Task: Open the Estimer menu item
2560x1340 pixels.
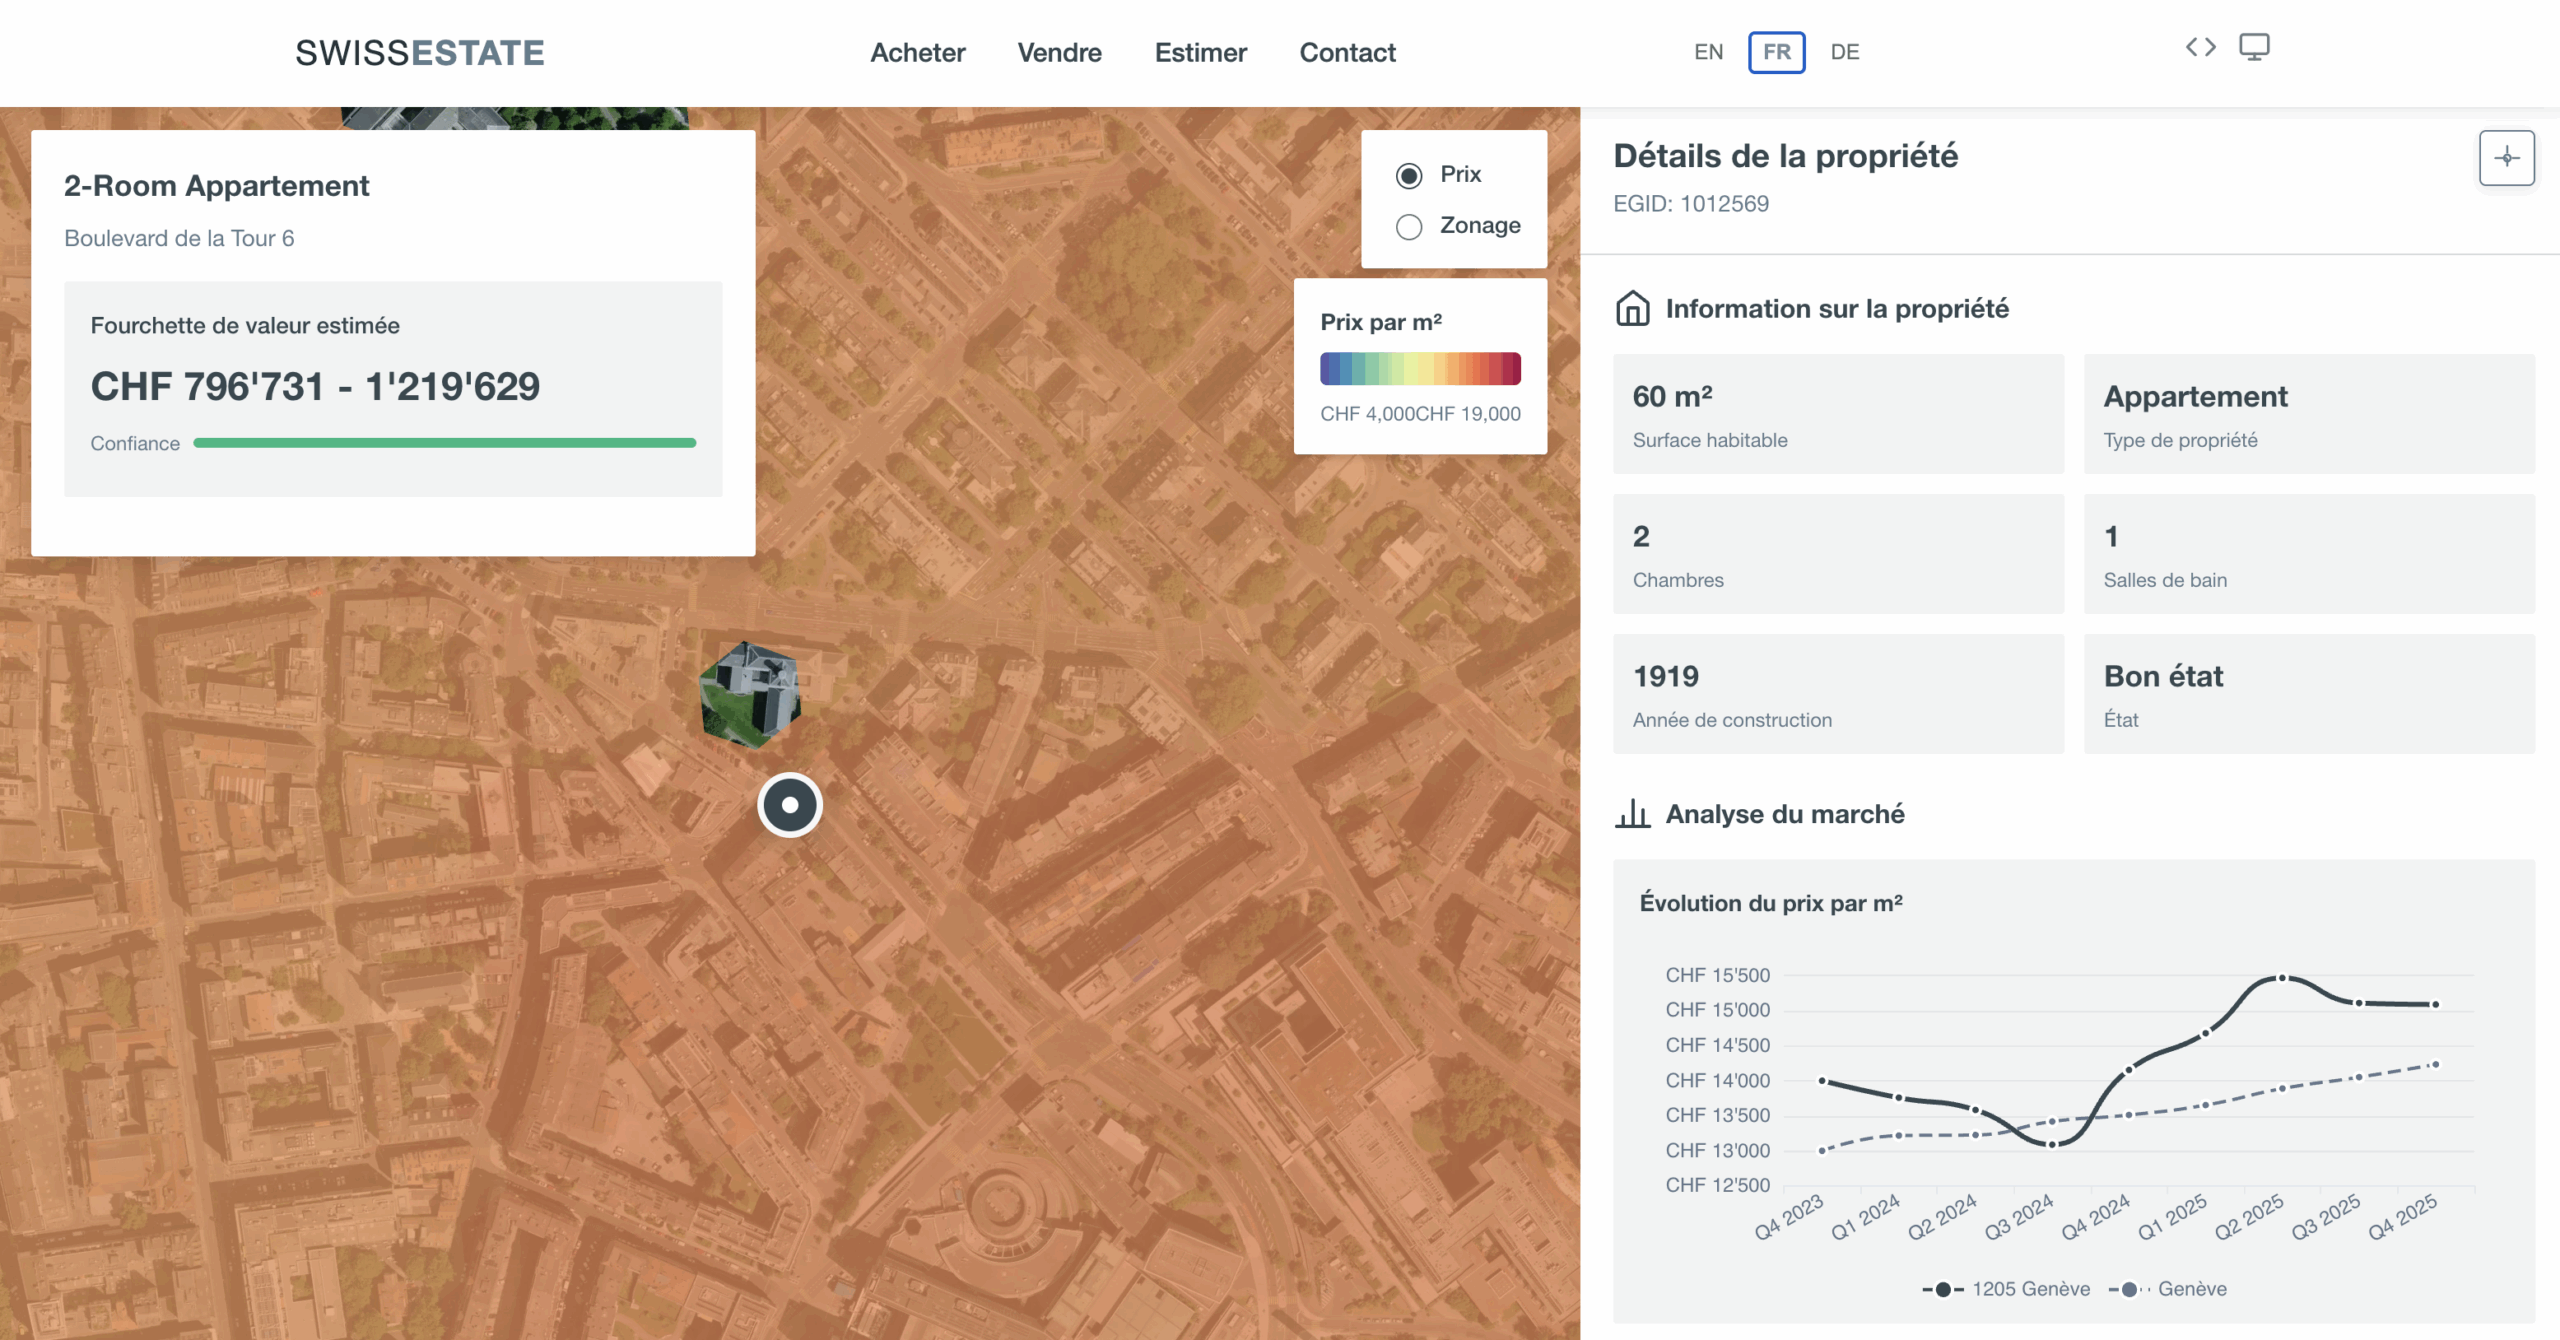Action: [x=1200, y=53]
